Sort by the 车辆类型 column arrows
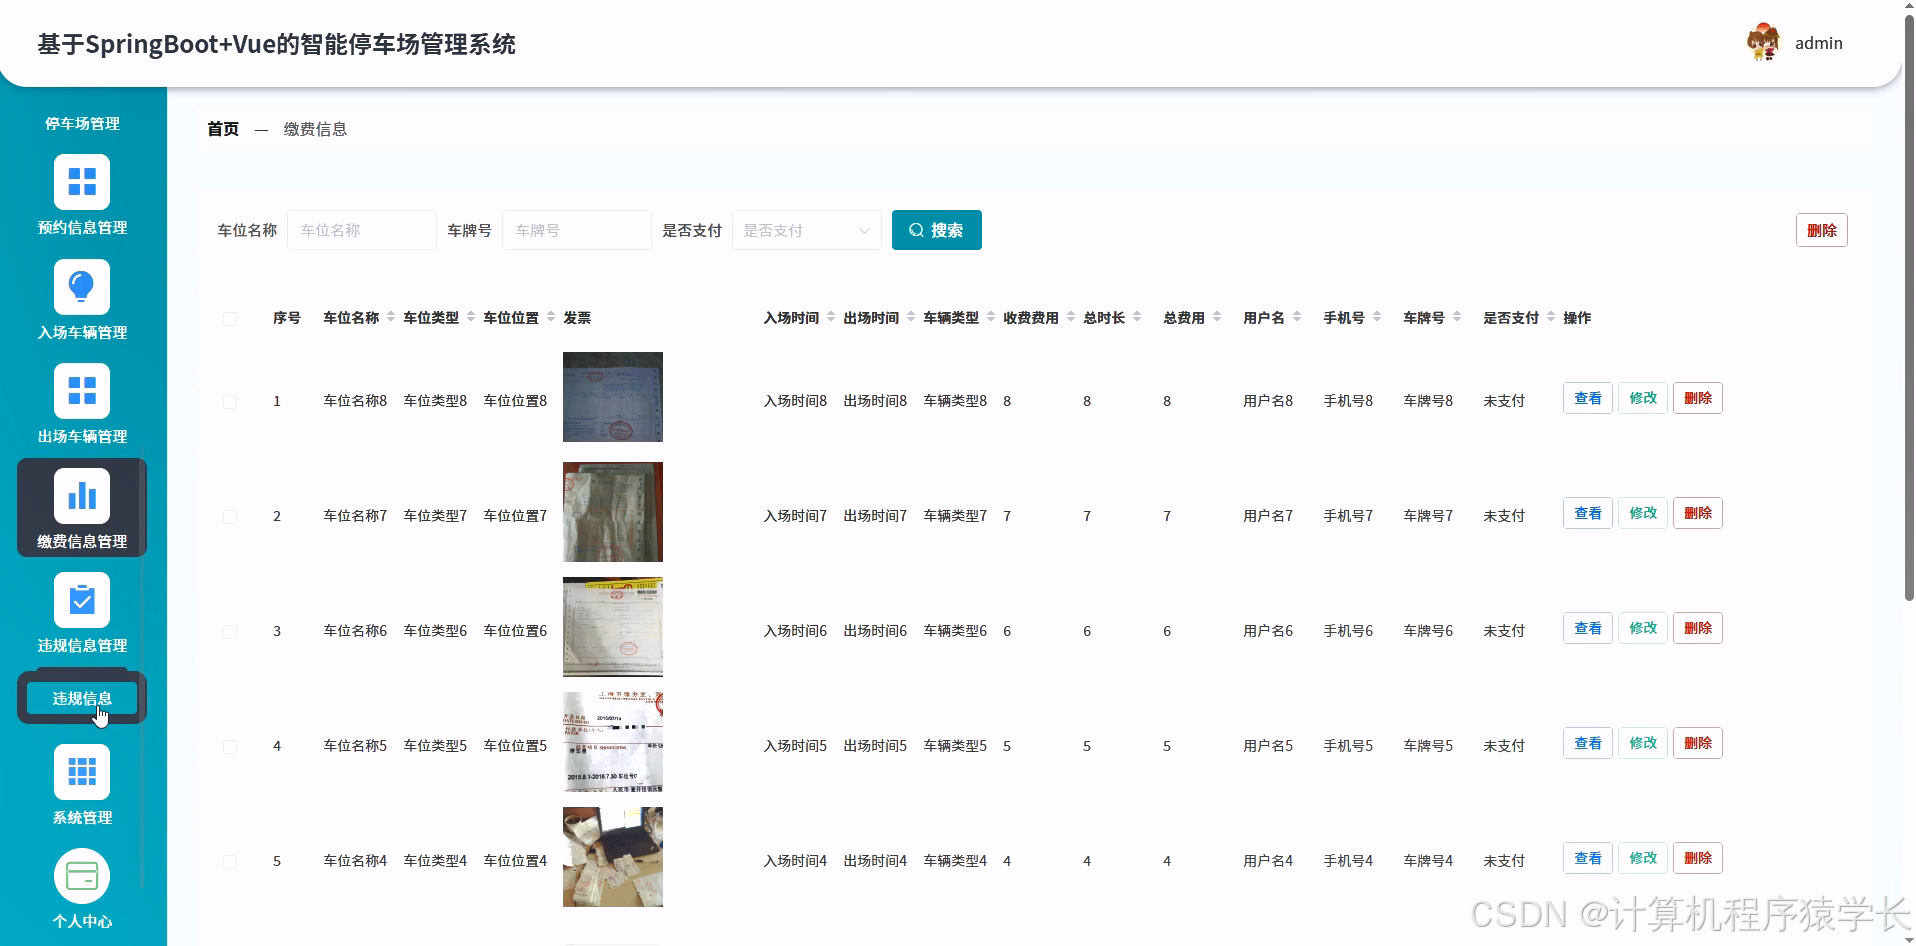This screenshot has height=946, width=1916. [991, 317]
